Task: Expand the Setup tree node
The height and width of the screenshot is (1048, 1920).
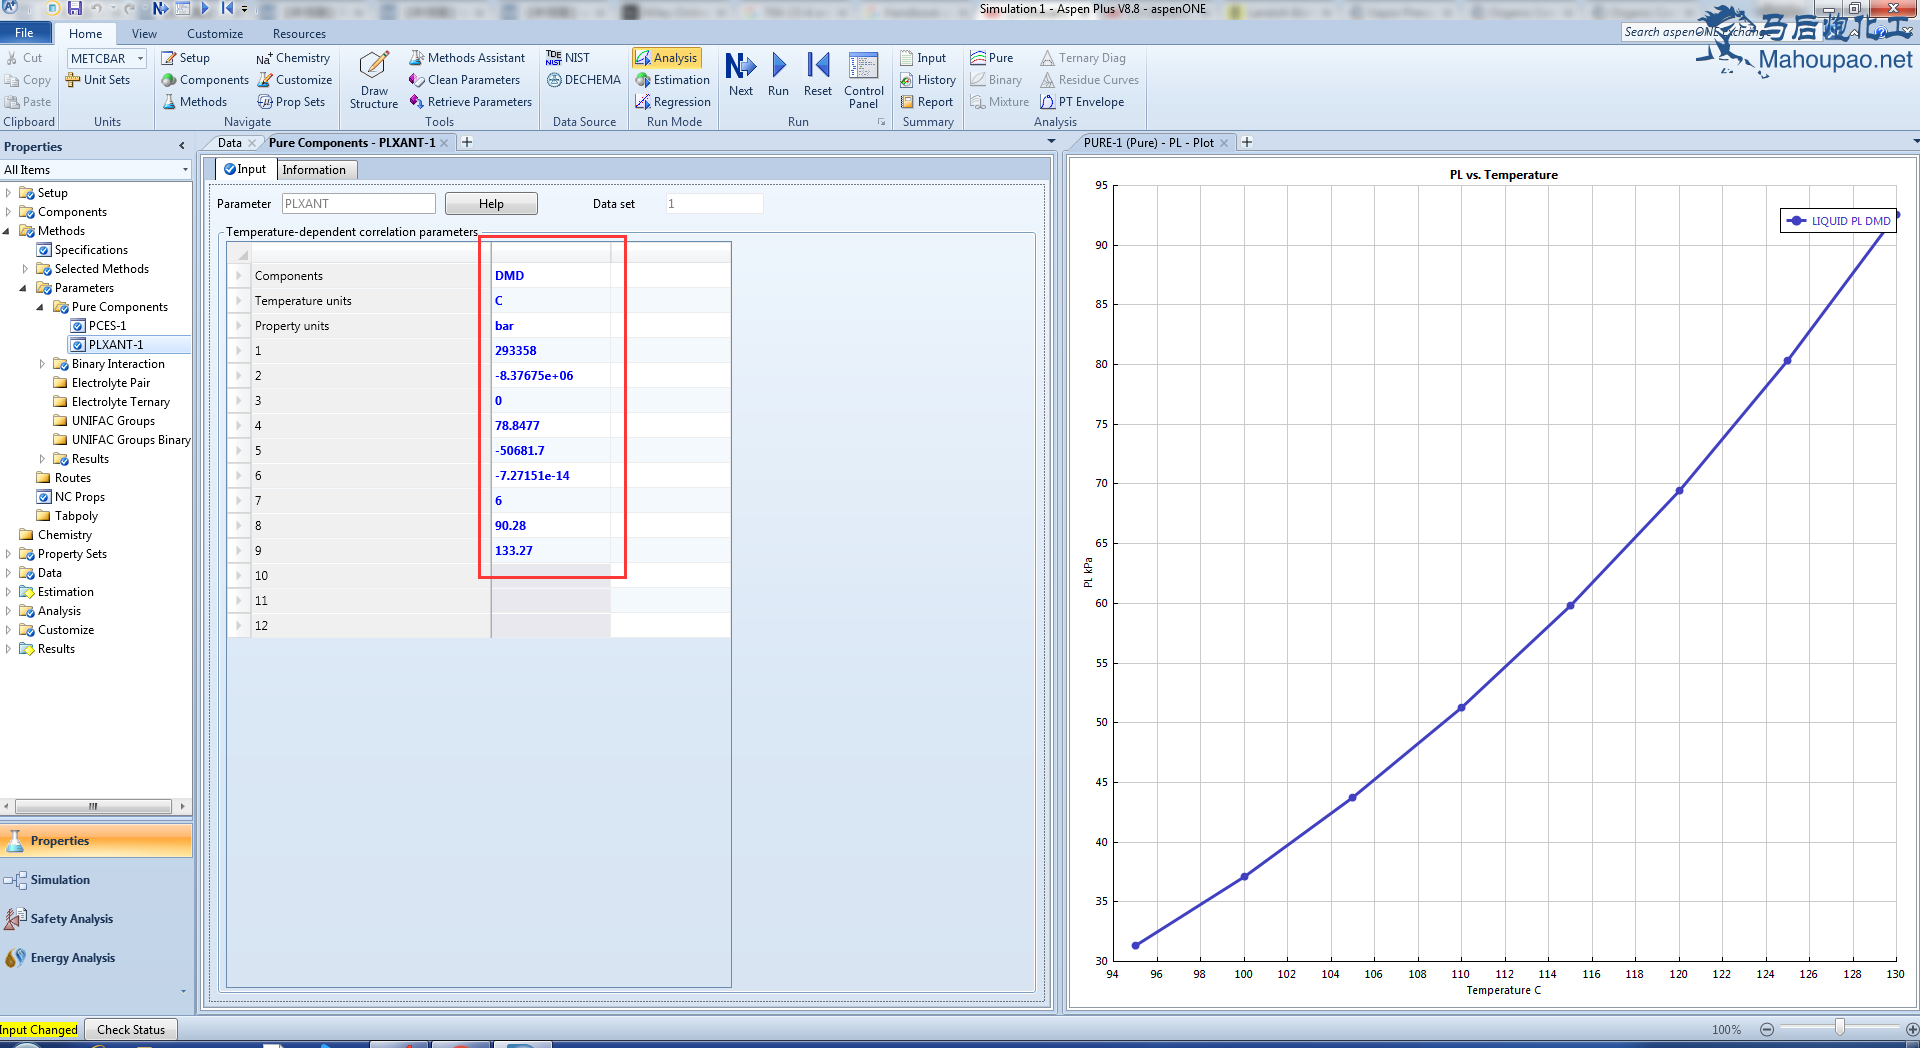Action: pos(7,193)
